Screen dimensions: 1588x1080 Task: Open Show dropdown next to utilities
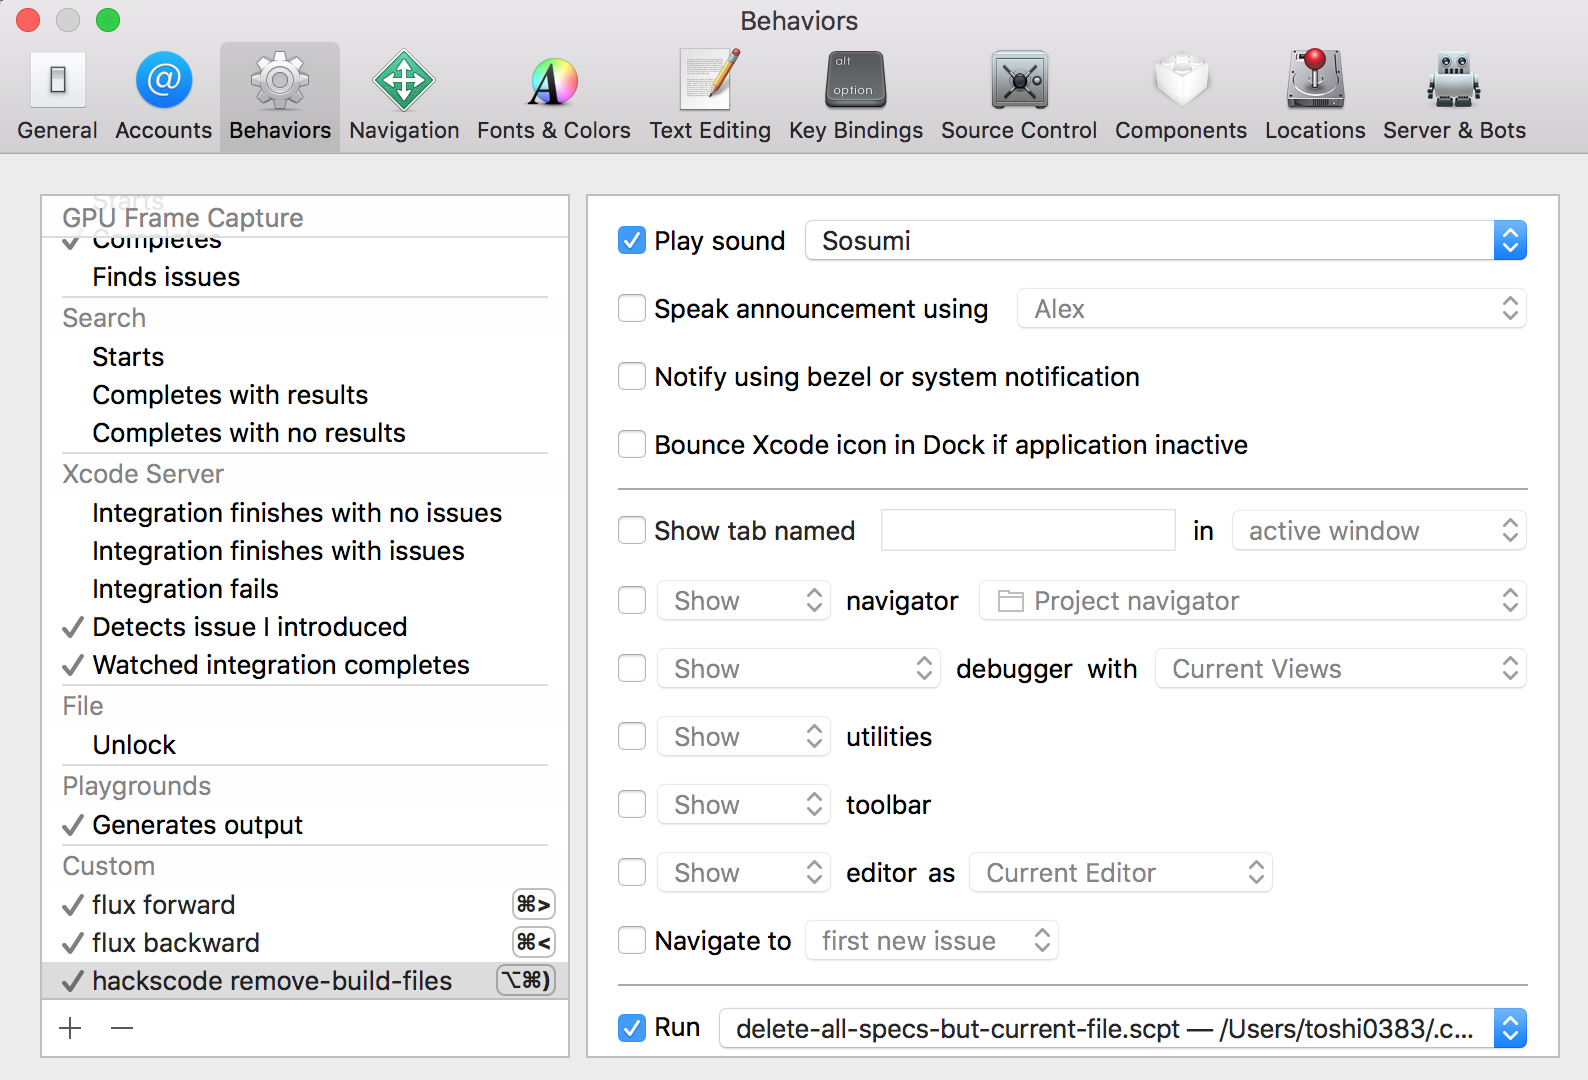click(744, 736)
